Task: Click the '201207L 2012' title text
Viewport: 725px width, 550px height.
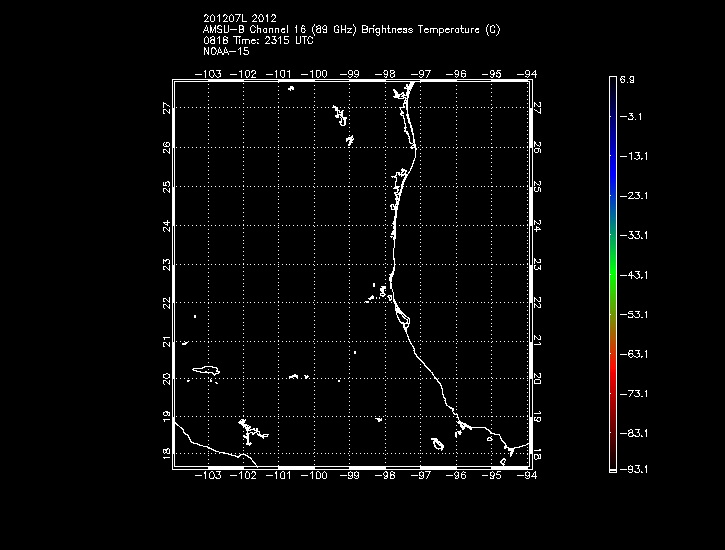Action: click(x=238, y=18)
